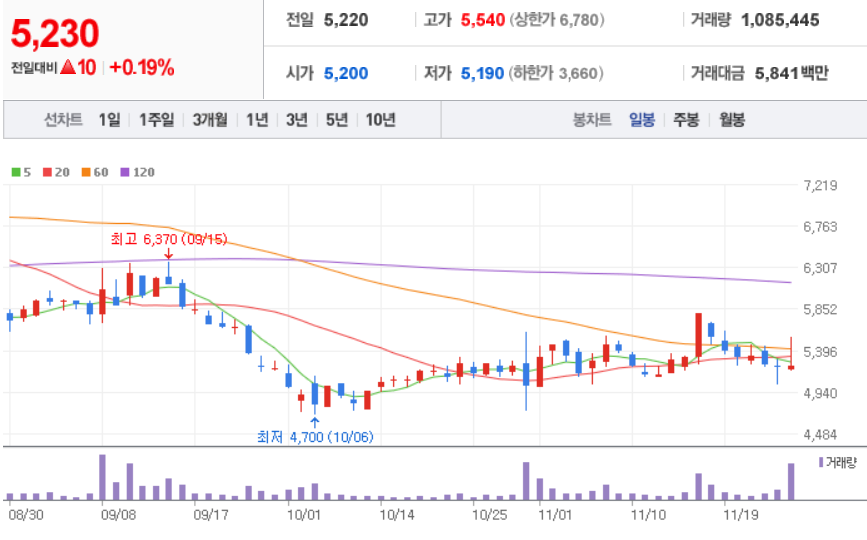The height and width of the screenshot is (540, 867).
Task: Switch line chart to 1년
Action: (x=257, y=119)
